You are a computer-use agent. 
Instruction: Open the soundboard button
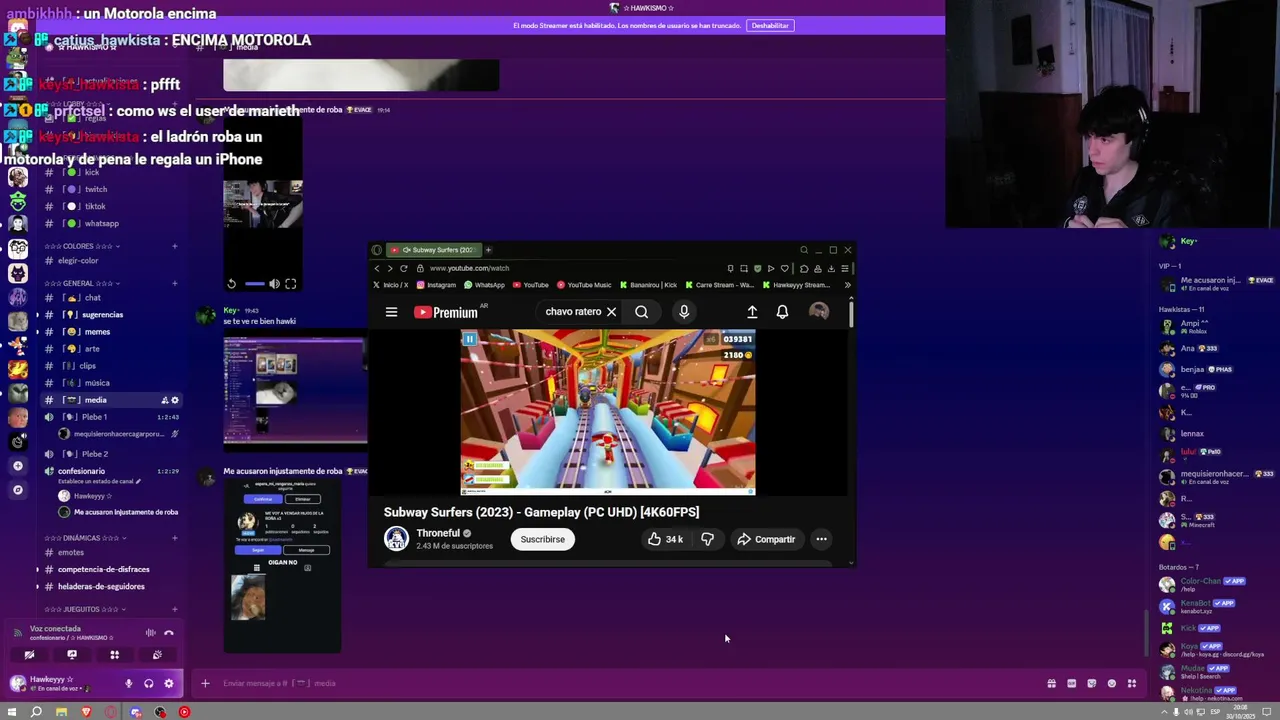pos(157,655)
